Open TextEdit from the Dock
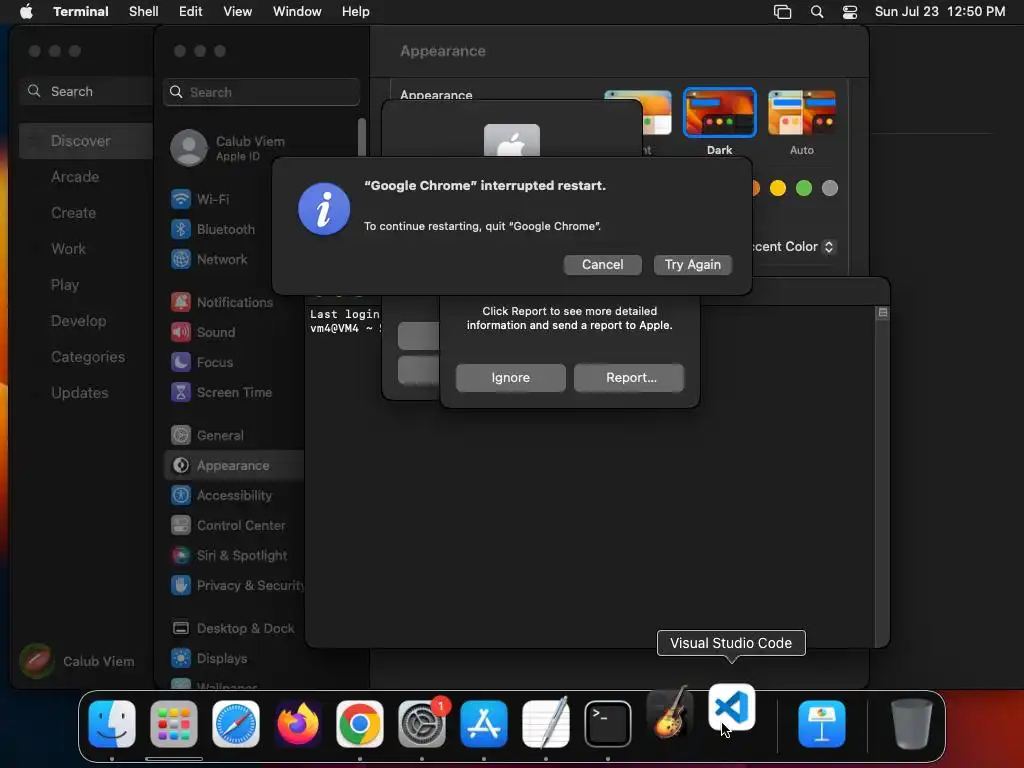 click(x=546, y=724)
